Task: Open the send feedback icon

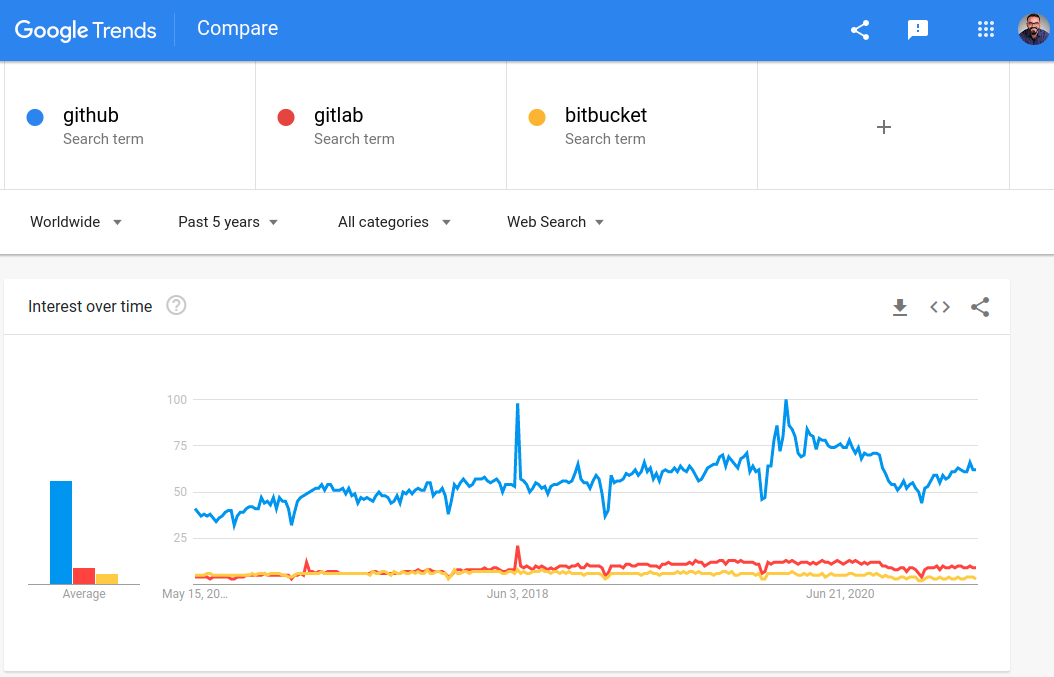Action: (918, 30)
